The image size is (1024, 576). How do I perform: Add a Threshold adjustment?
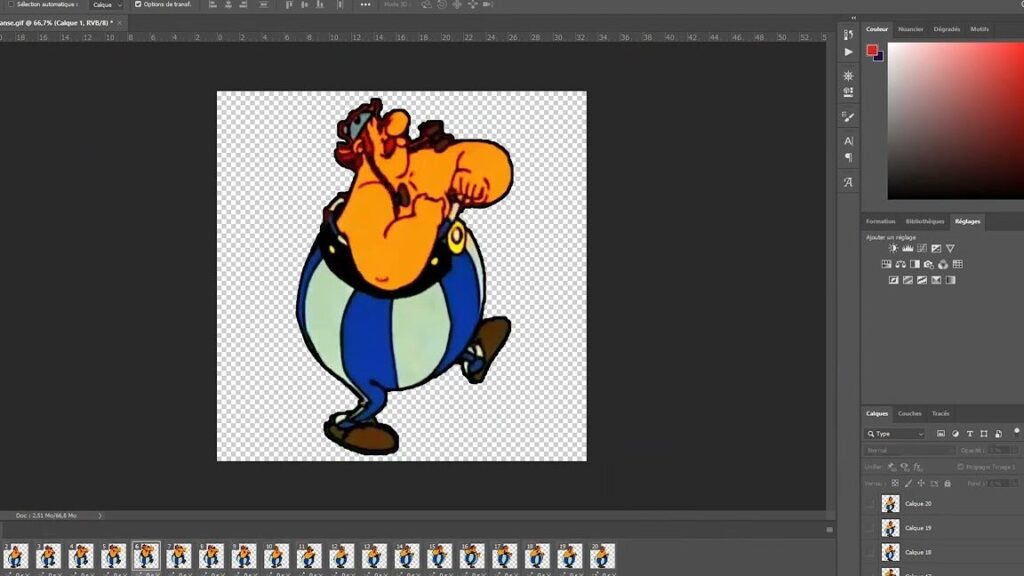922,280
